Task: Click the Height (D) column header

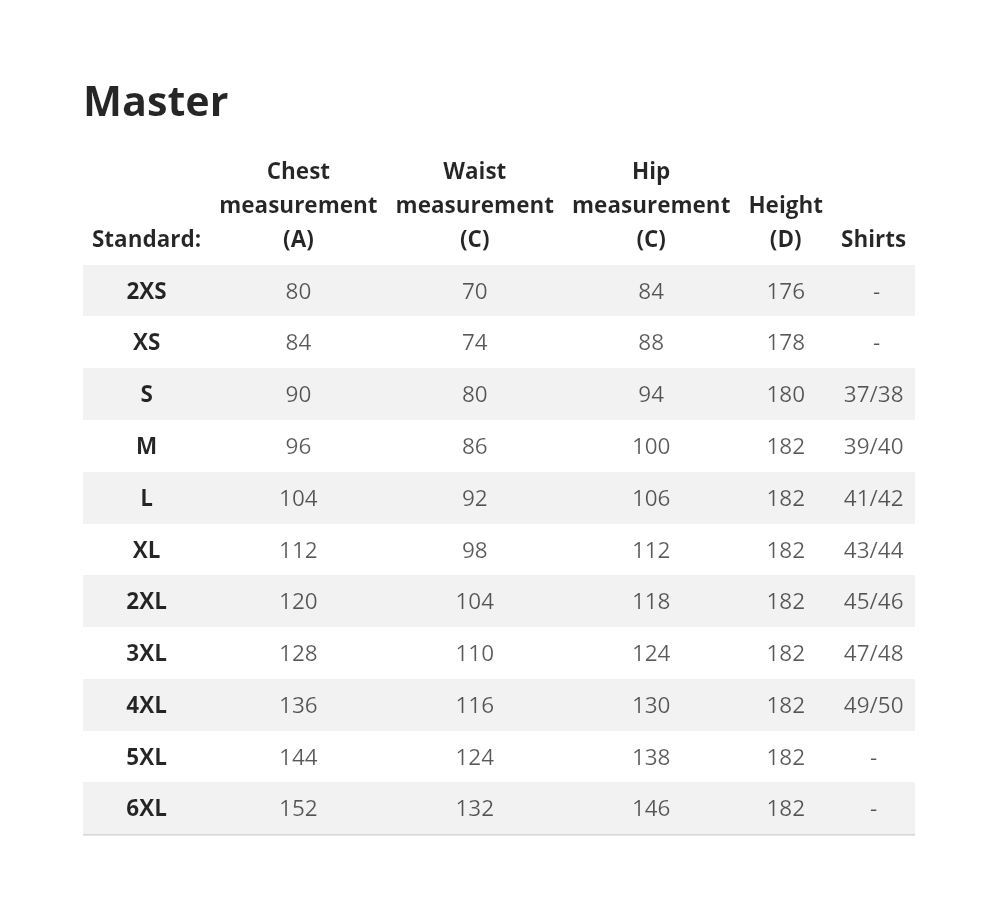Action: (x=786, y=221)
